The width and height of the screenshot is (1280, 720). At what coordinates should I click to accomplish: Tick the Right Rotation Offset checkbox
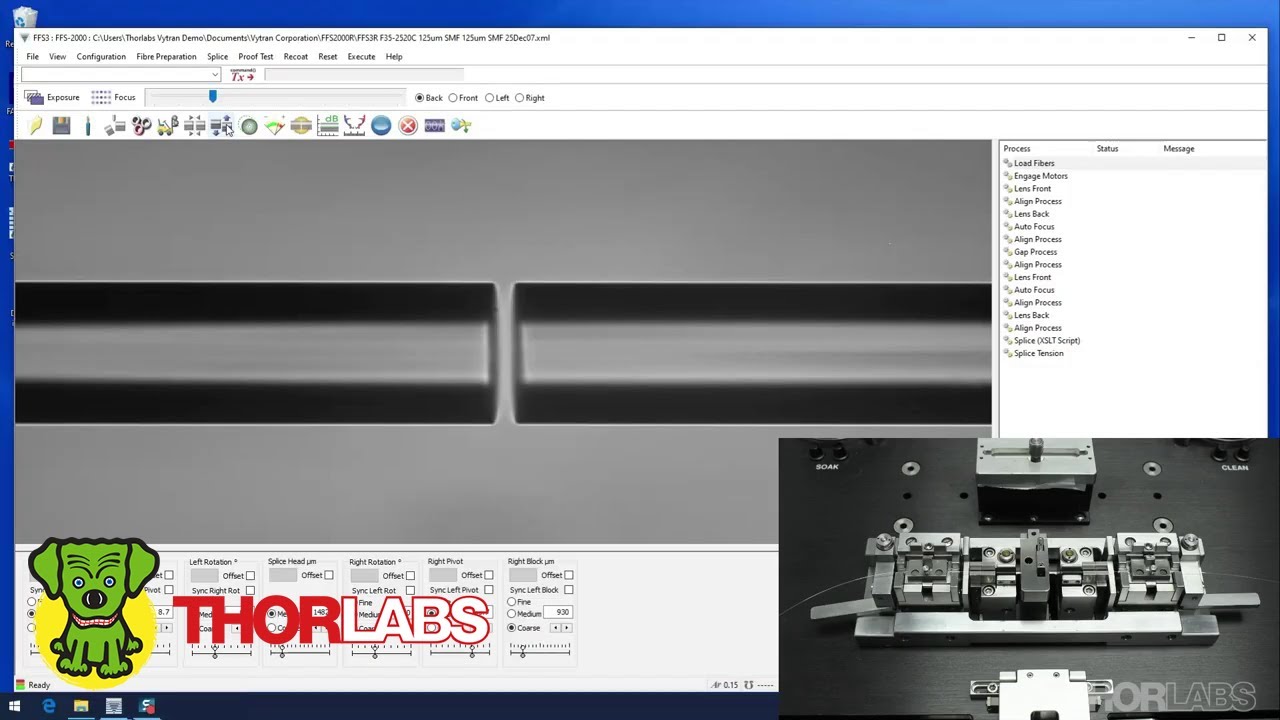pos(410,576)
